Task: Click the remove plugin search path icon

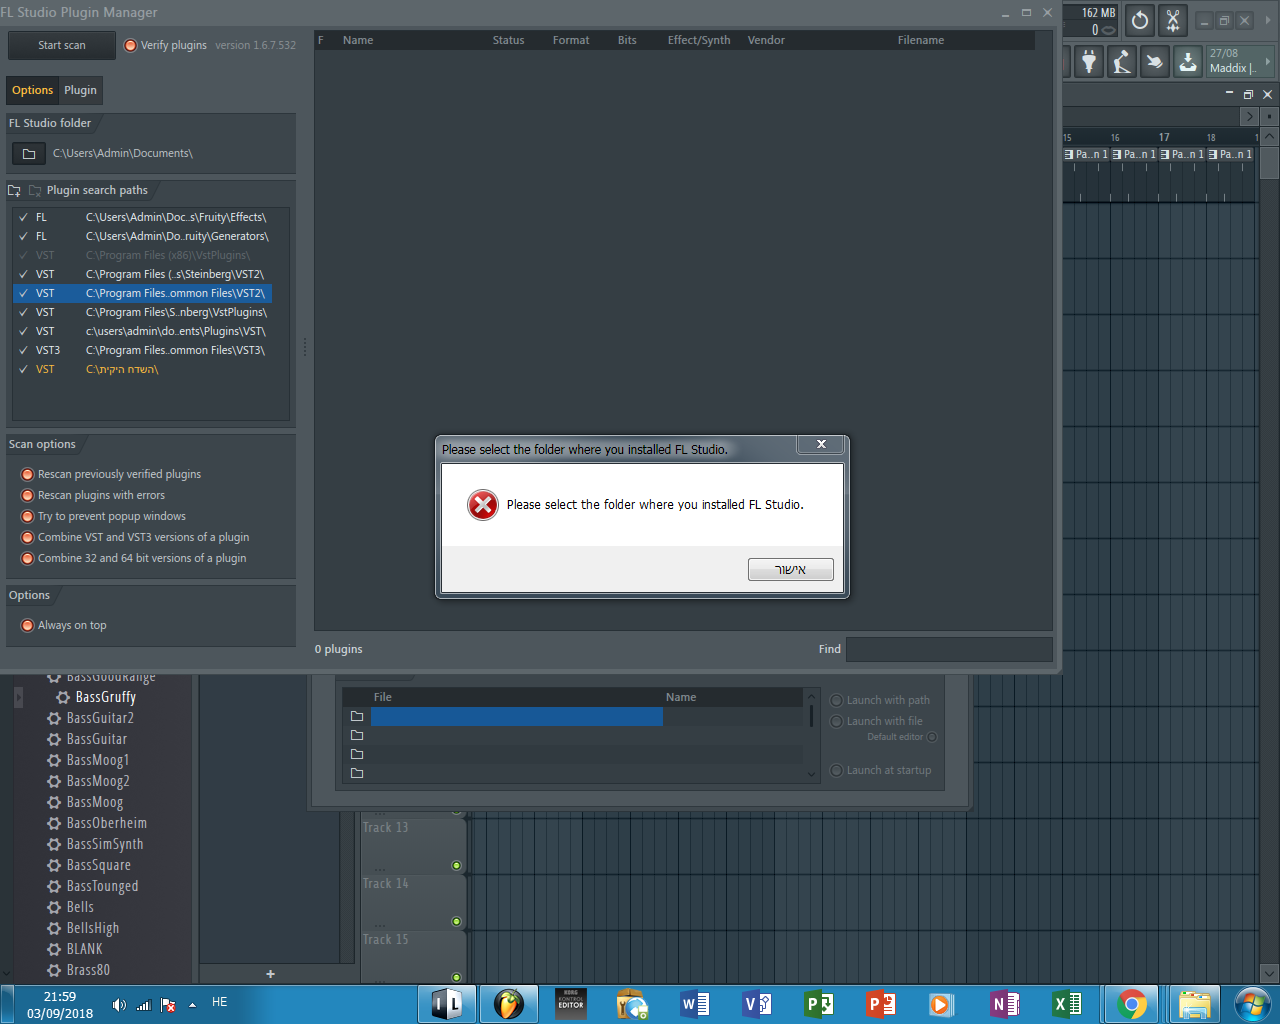Action: (35, 190)
